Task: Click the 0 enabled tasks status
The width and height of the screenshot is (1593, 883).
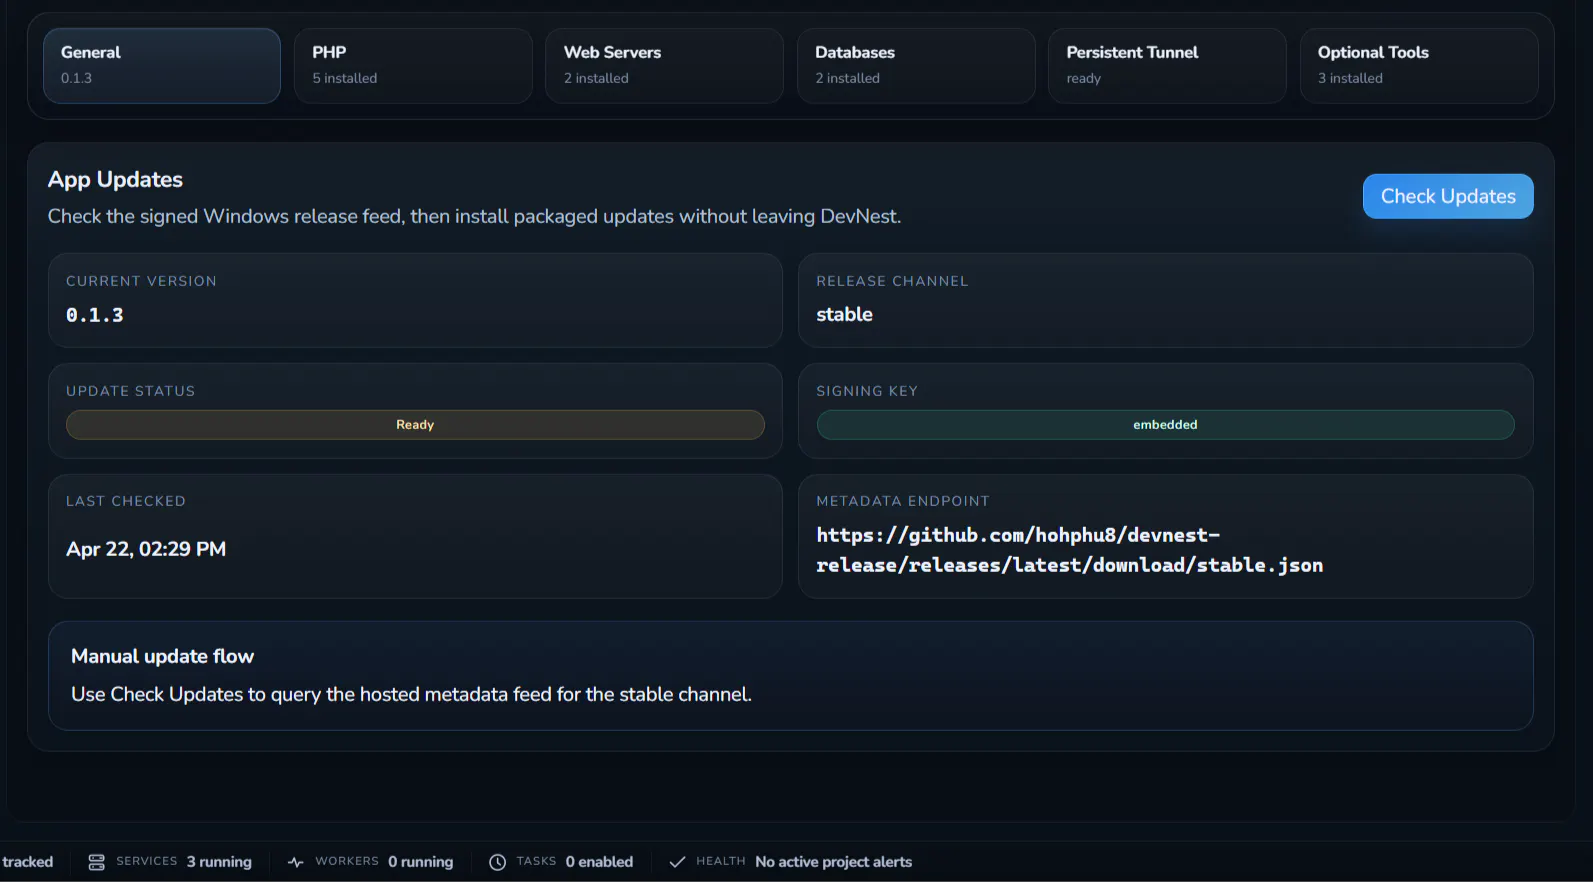Action: (x=599, y=862)
